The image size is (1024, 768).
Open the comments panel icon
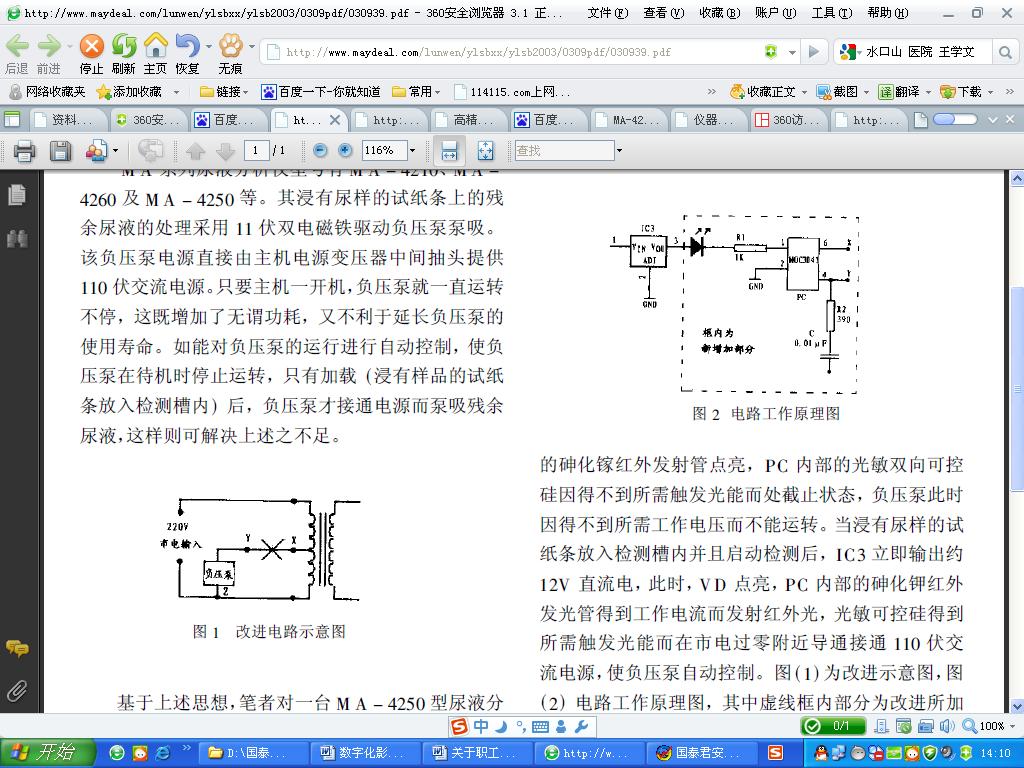tap(17, 648)
